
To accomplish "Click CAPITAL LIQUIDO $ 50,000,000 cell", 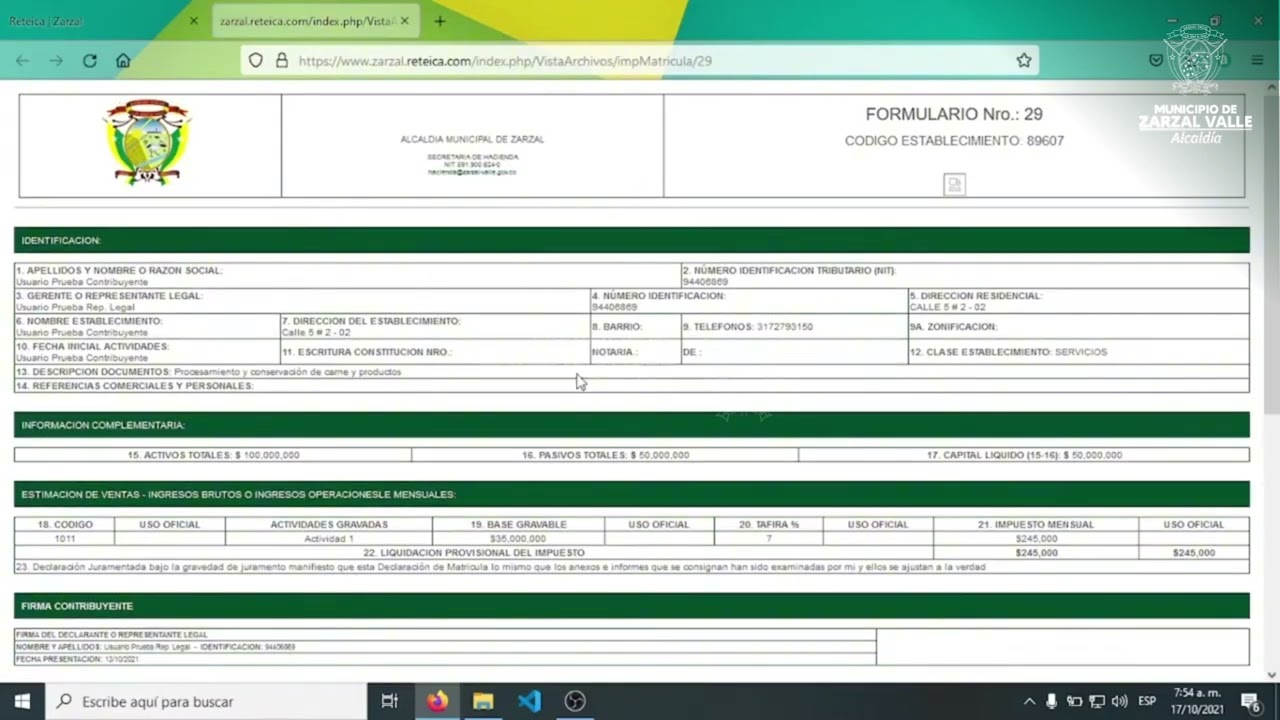I will (x=1024, y=455).
